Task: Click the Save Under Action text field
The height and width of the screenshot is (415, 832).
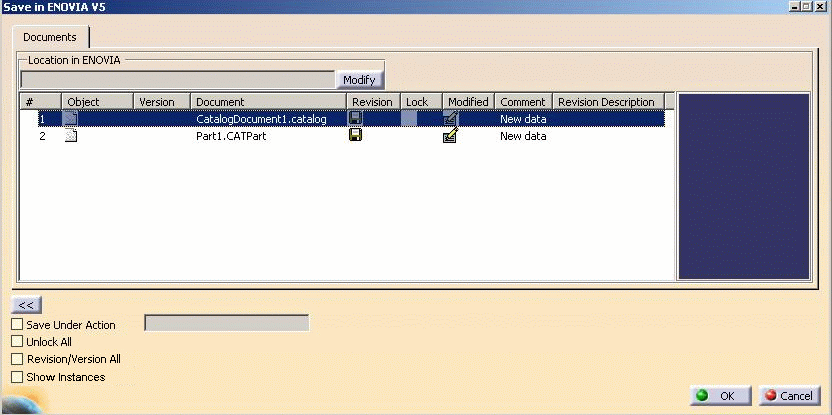Action: pos(227,323)
